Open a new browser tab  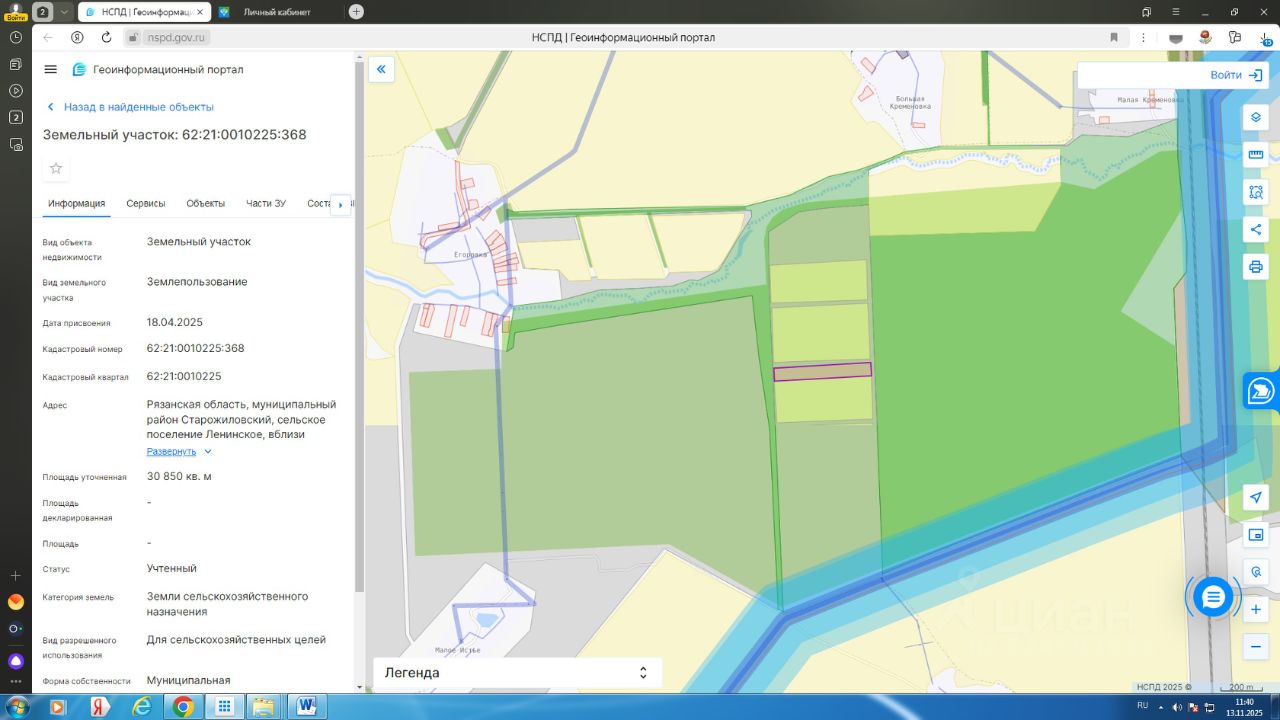356,12
